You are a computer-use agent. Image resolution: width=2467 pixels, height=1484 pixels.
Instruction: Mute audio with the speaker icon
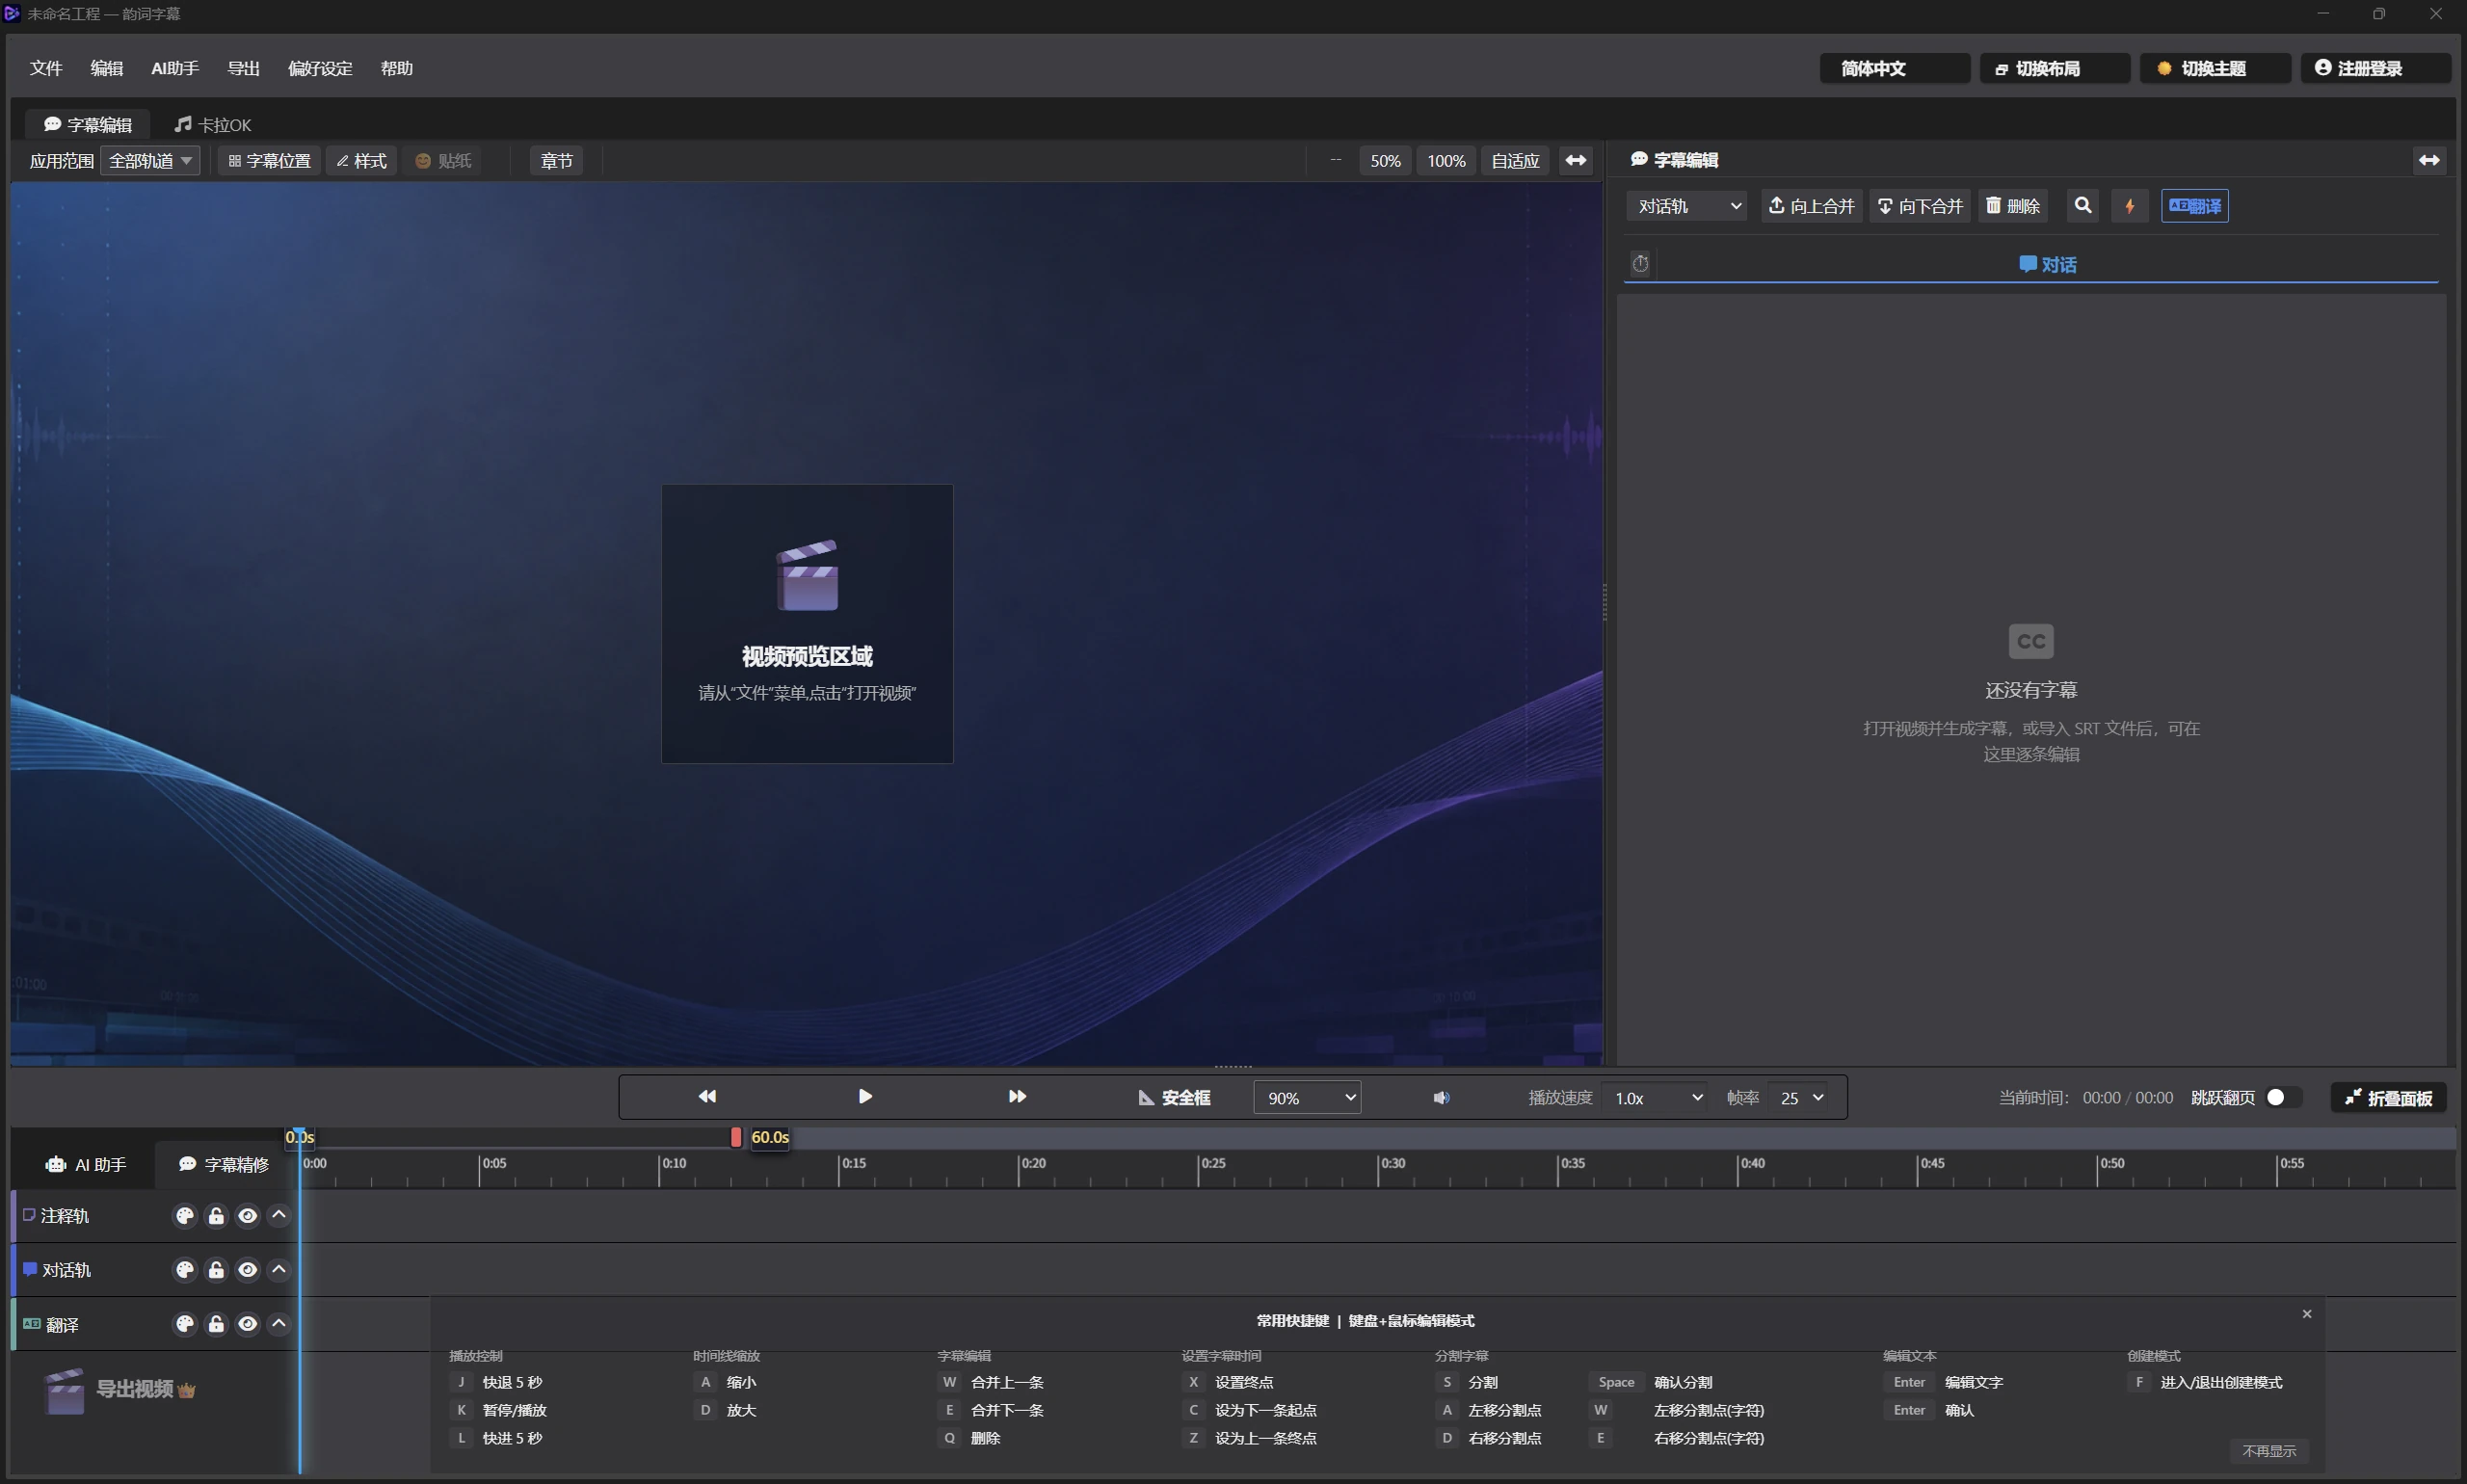coord(1441,1098)
